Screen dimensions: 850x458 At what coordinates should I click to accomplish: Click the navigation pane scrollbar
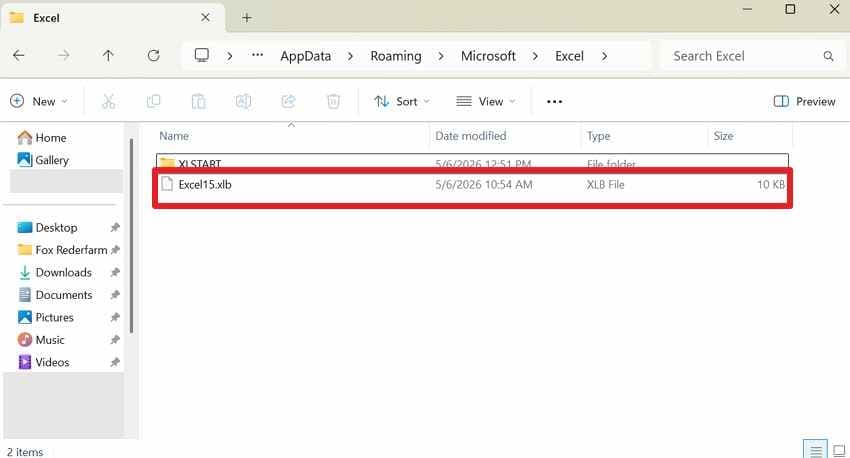click(x=131, y=236)
